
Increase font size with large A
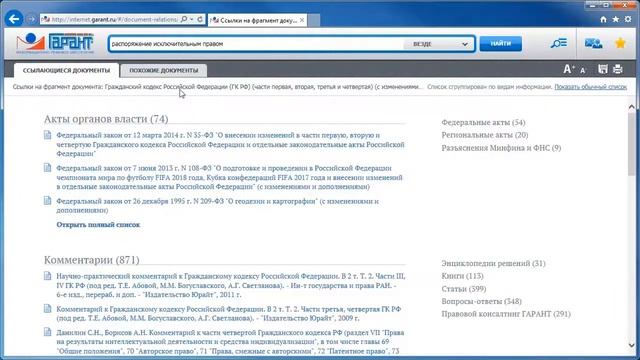click(569, 69)
